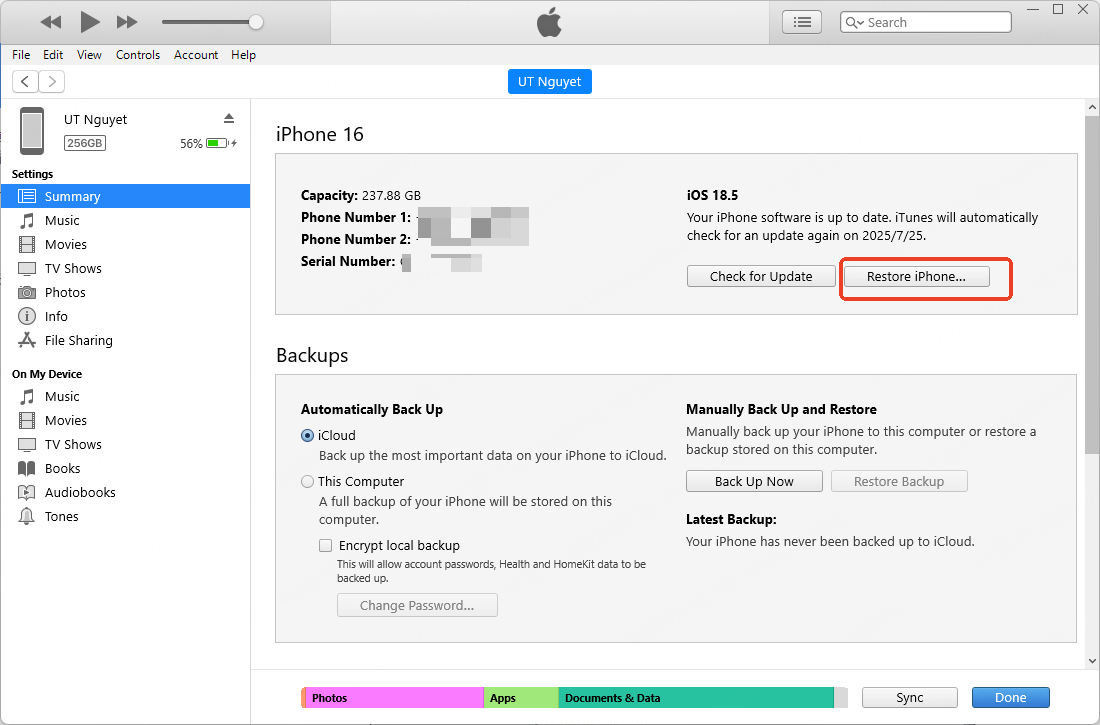
Task: Click the Done button
Action: pos(1011,698)
